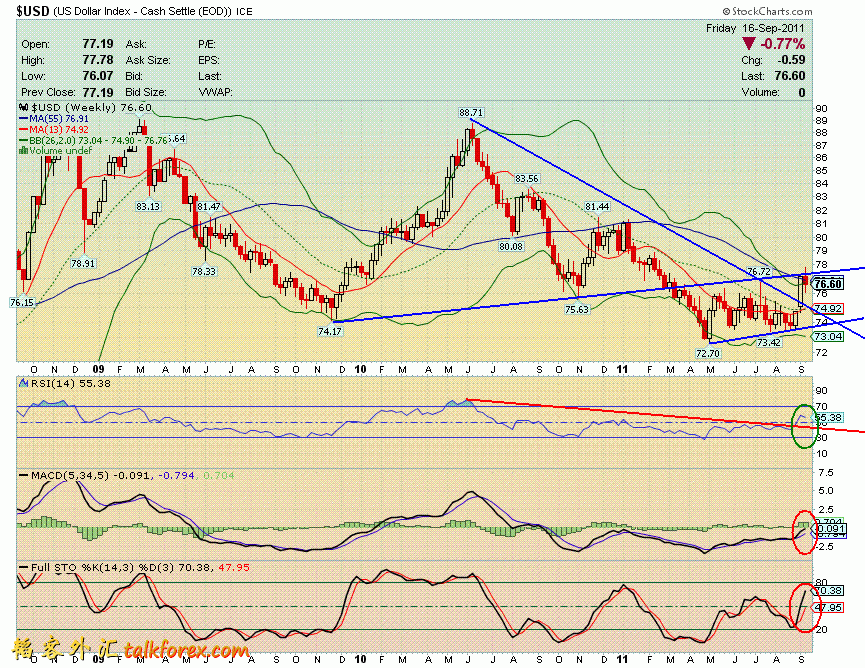The image size is (865, 668).
Task: Click the 83.56 price label
Action: (526, 179)
